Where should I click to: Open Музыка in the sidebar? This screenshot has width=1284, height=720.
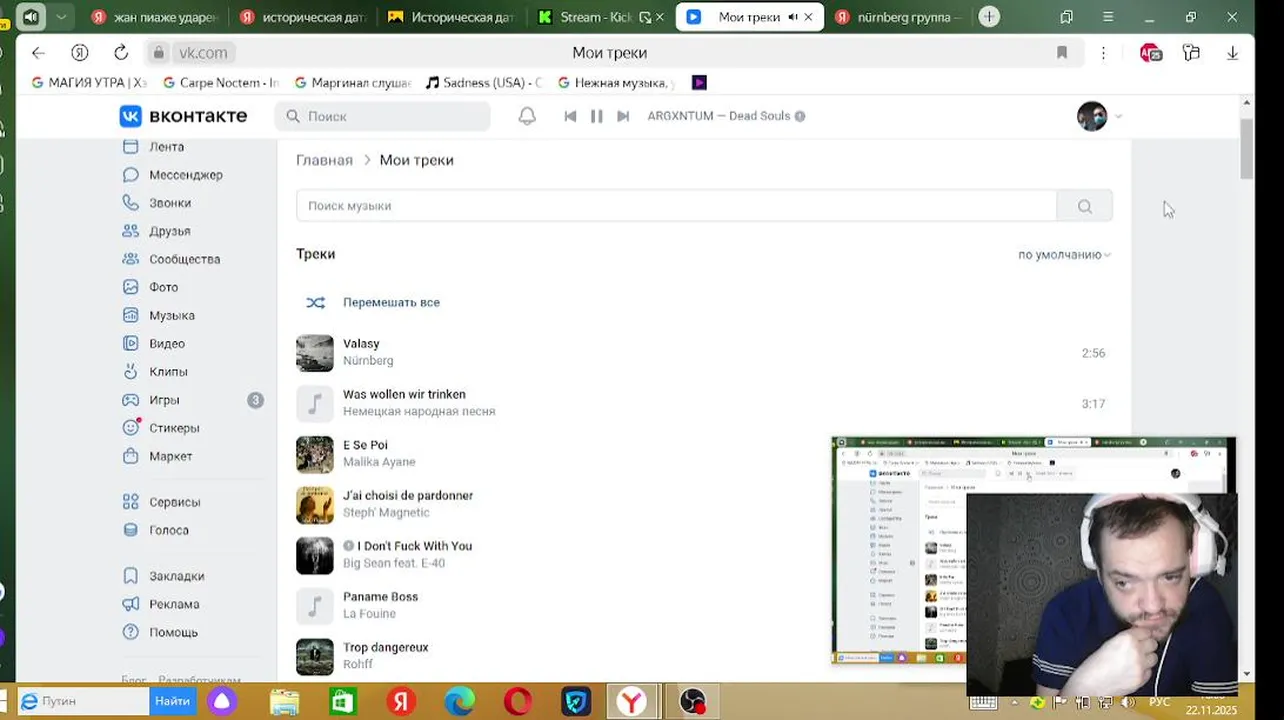(171, 315)
